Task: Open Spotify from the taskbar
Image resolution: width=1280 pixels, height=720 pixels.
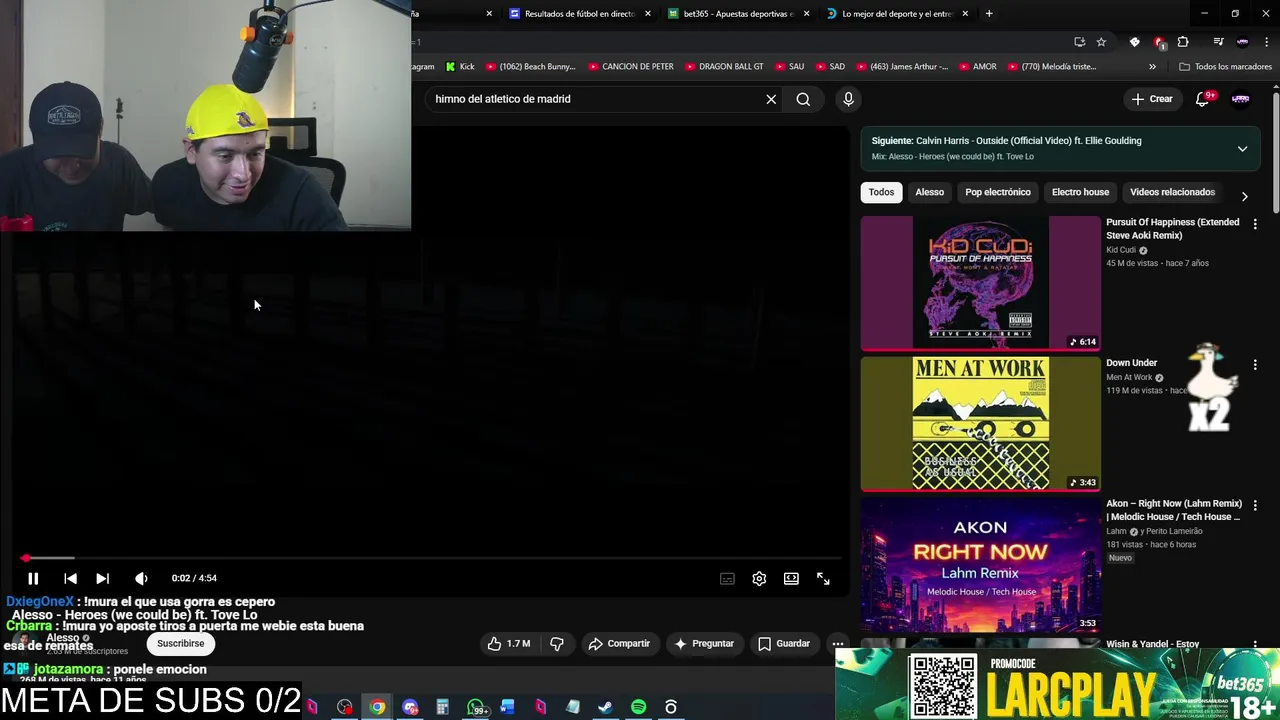Action: pyautogui.click(x=638, y=707)
